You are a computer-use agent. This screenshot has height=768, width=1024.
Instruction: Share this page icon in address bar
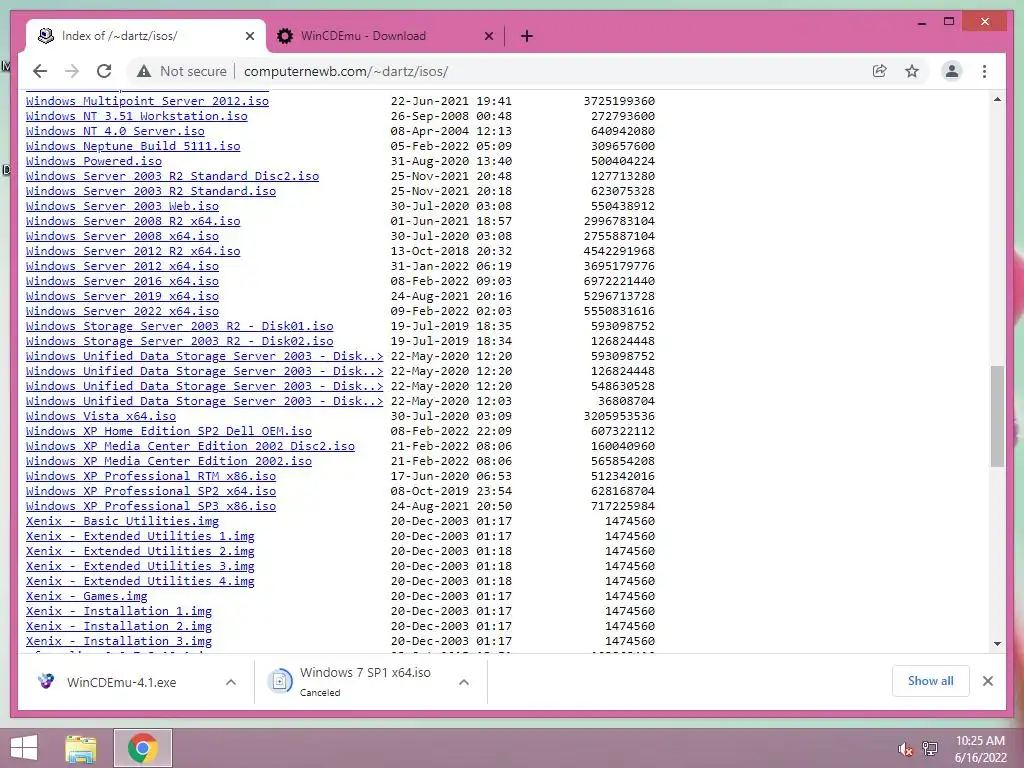pyautogui.click(x=880, y=71)
